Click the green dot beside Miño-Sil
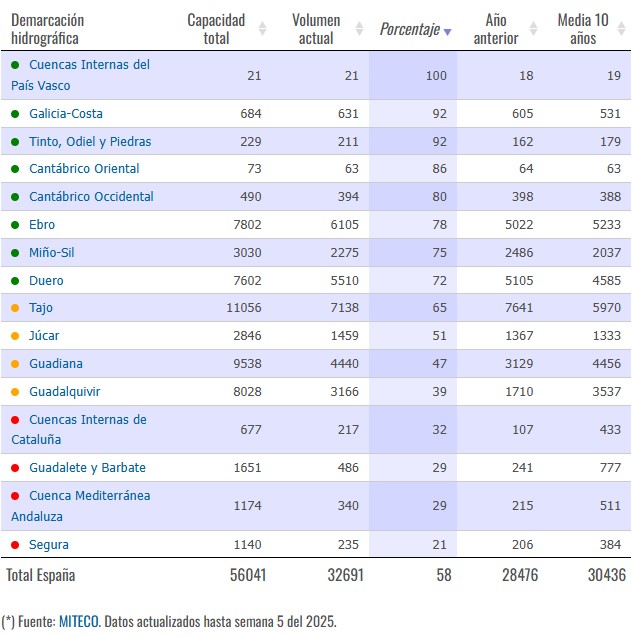633x637 pixels. click(x=15, y=253)
